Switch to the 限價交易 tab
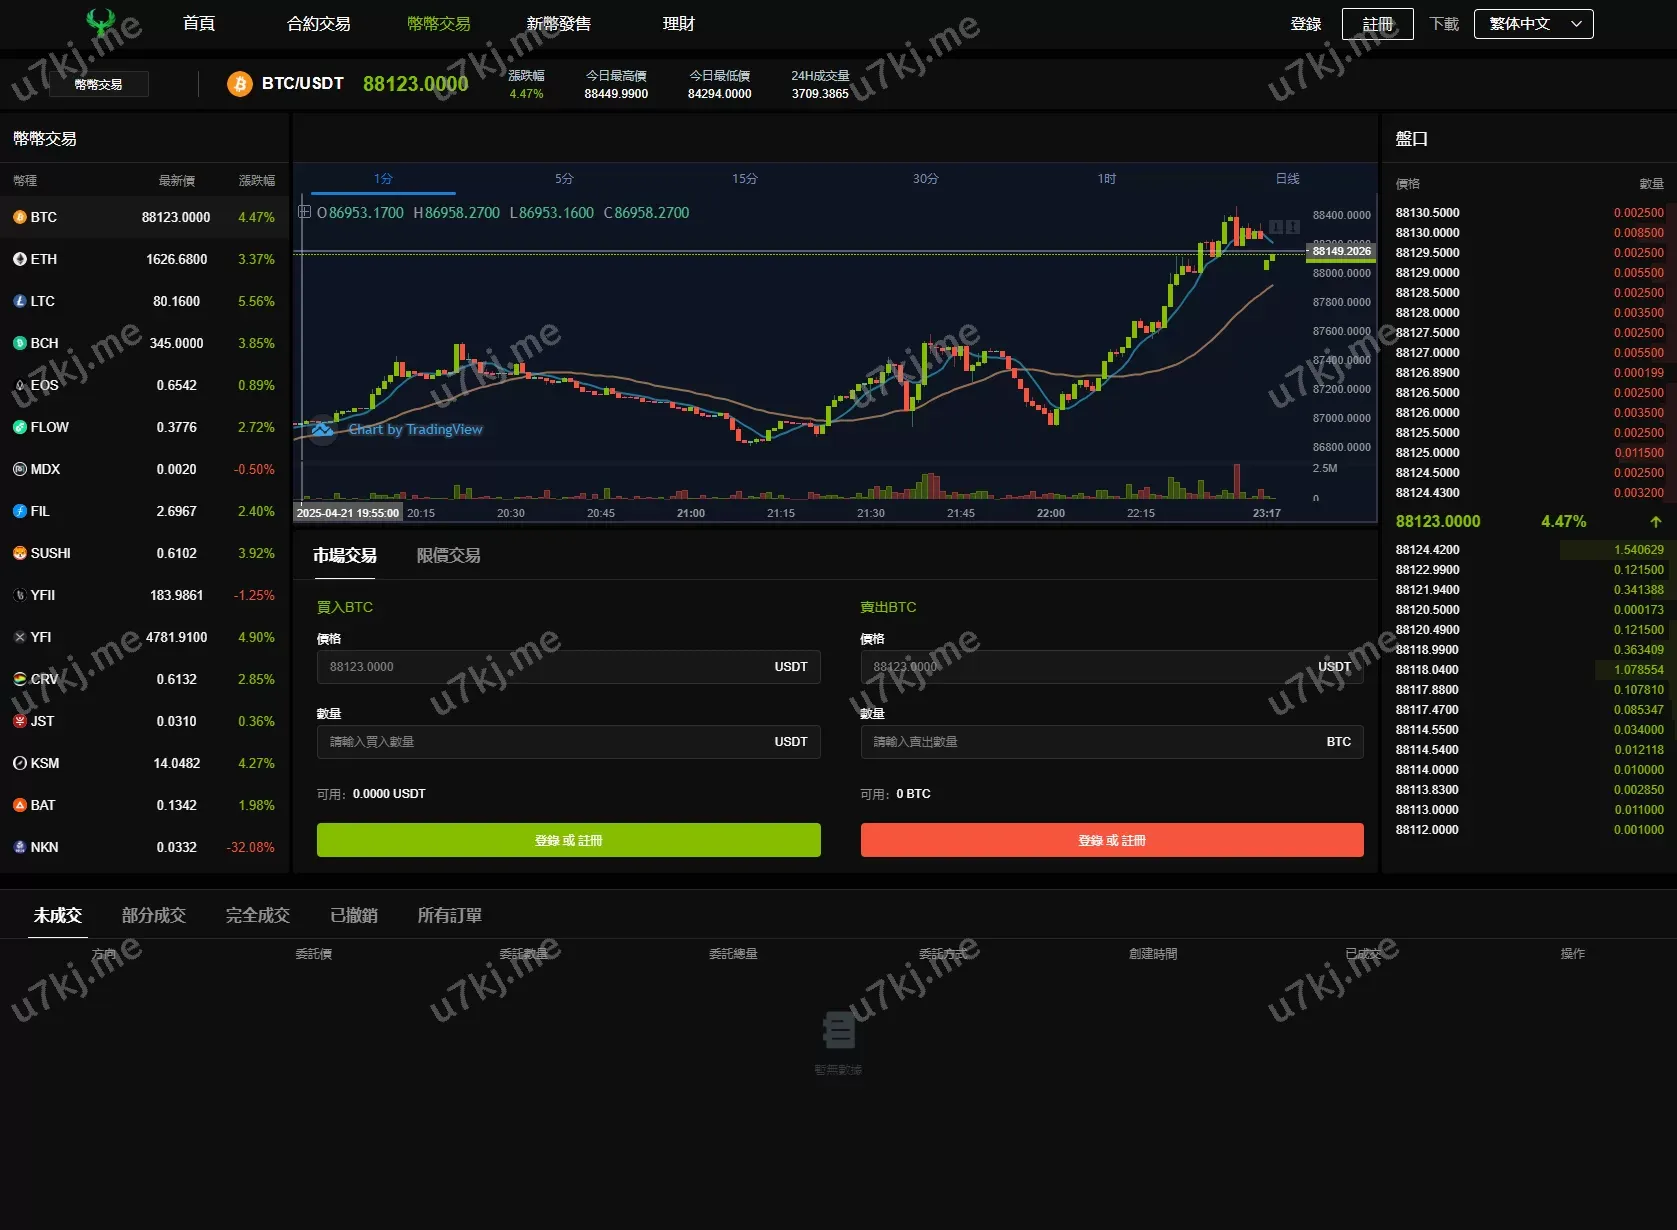This screenshot has width=1677, height=1230. 448,555
